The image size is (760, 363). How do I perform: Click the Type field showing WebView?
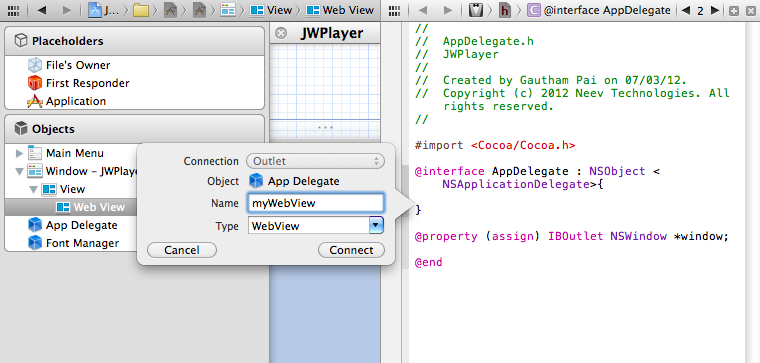309,225
